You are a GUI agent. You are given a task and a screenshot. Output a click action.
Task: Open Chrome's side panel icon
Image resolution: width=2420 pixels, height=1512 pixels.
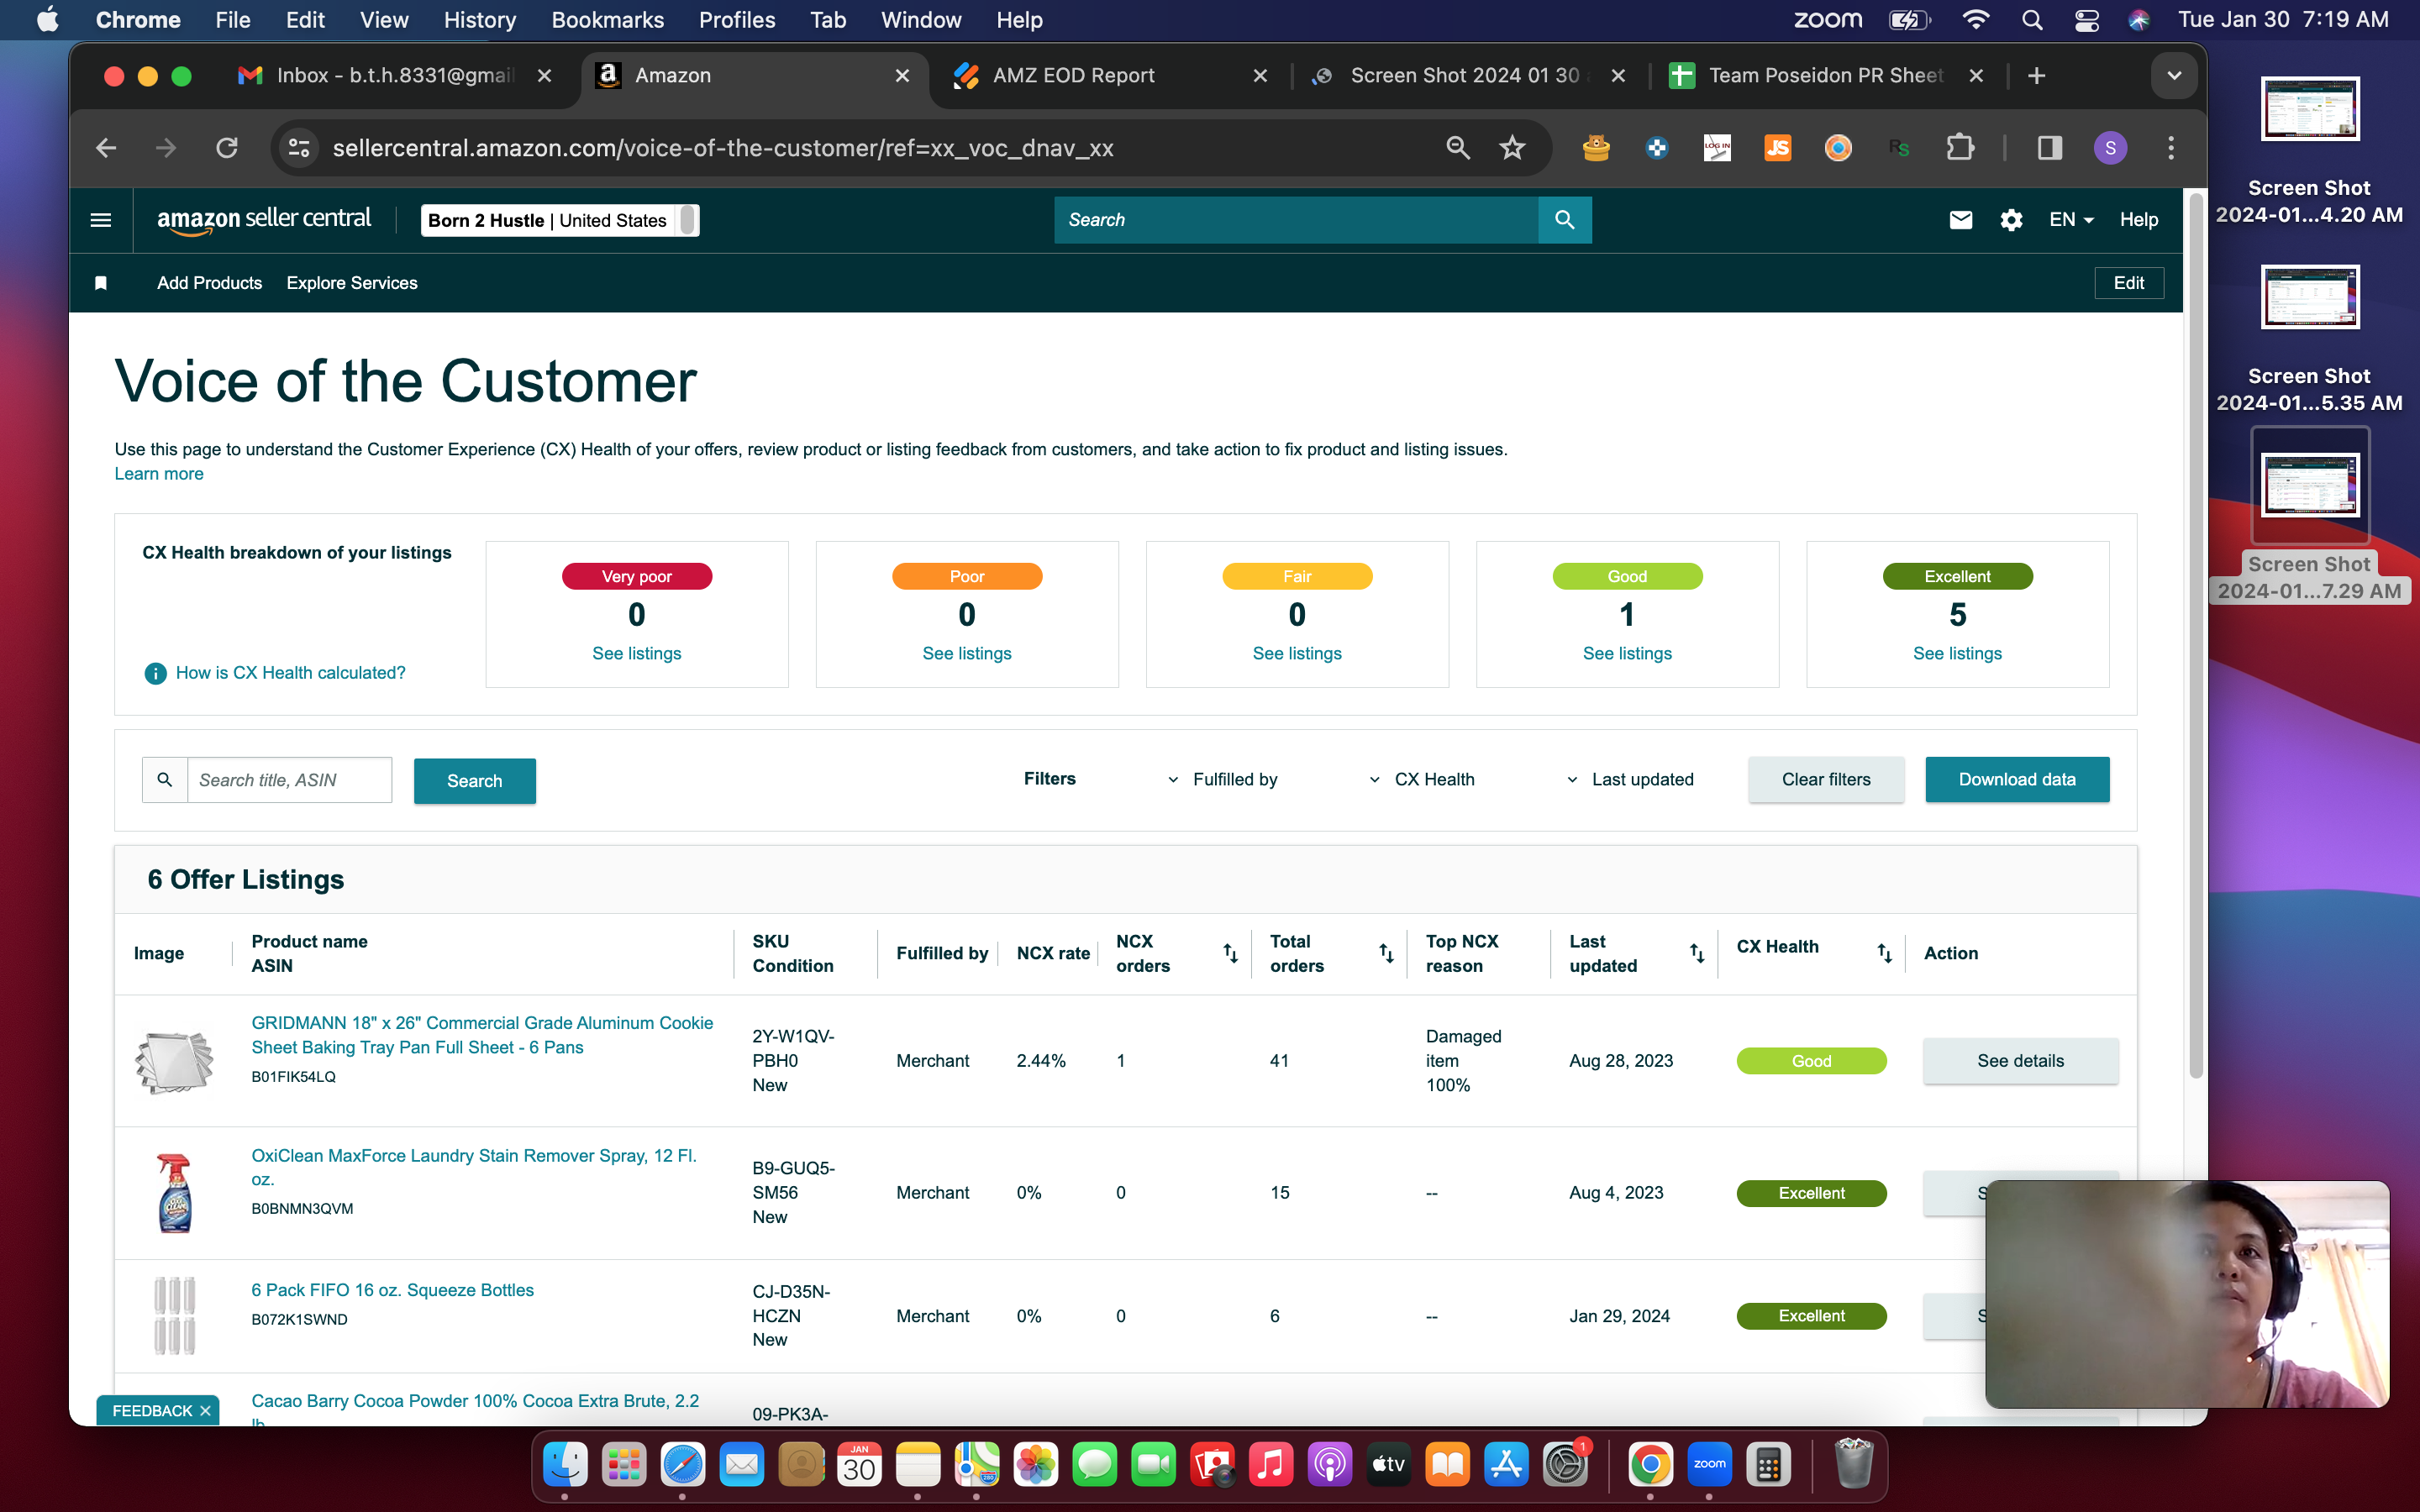click(x=2050, y=148)
